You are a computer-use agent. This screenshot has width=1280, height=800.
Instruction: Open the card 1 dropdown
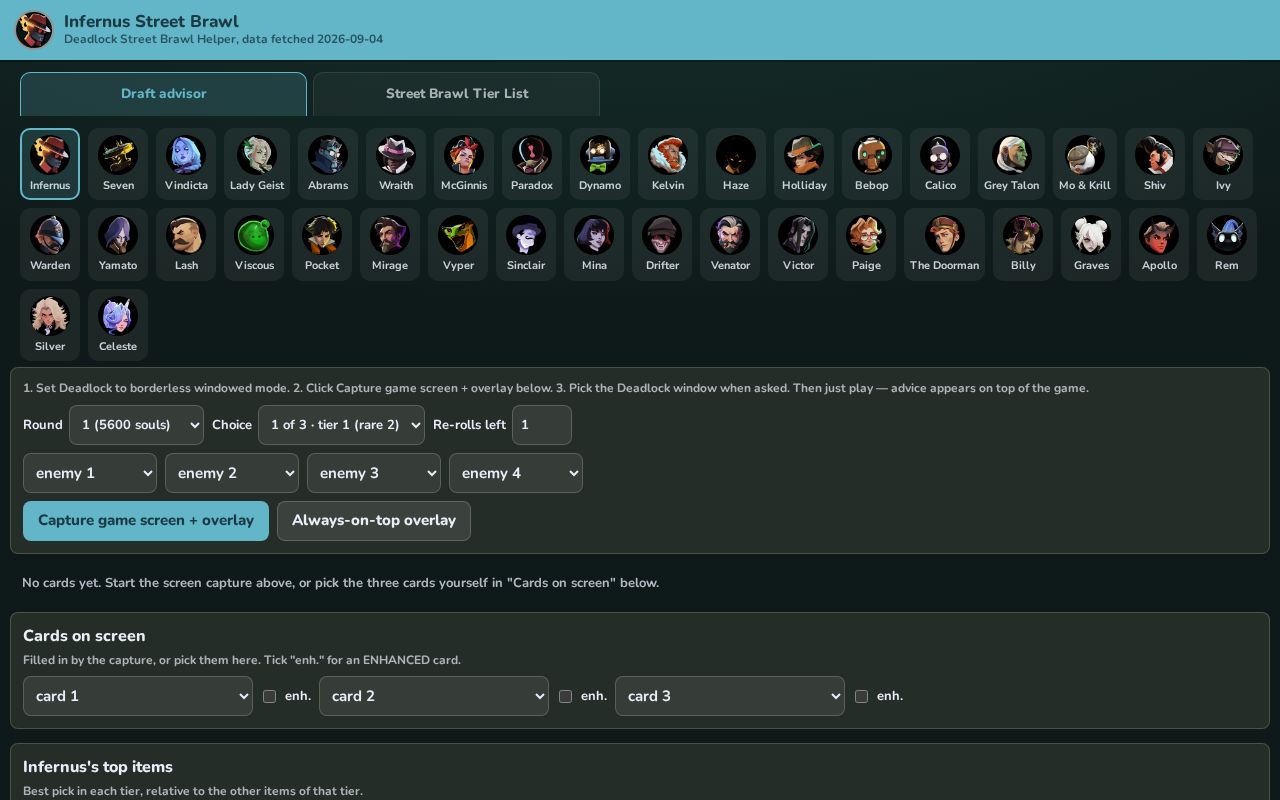(138, 696)
